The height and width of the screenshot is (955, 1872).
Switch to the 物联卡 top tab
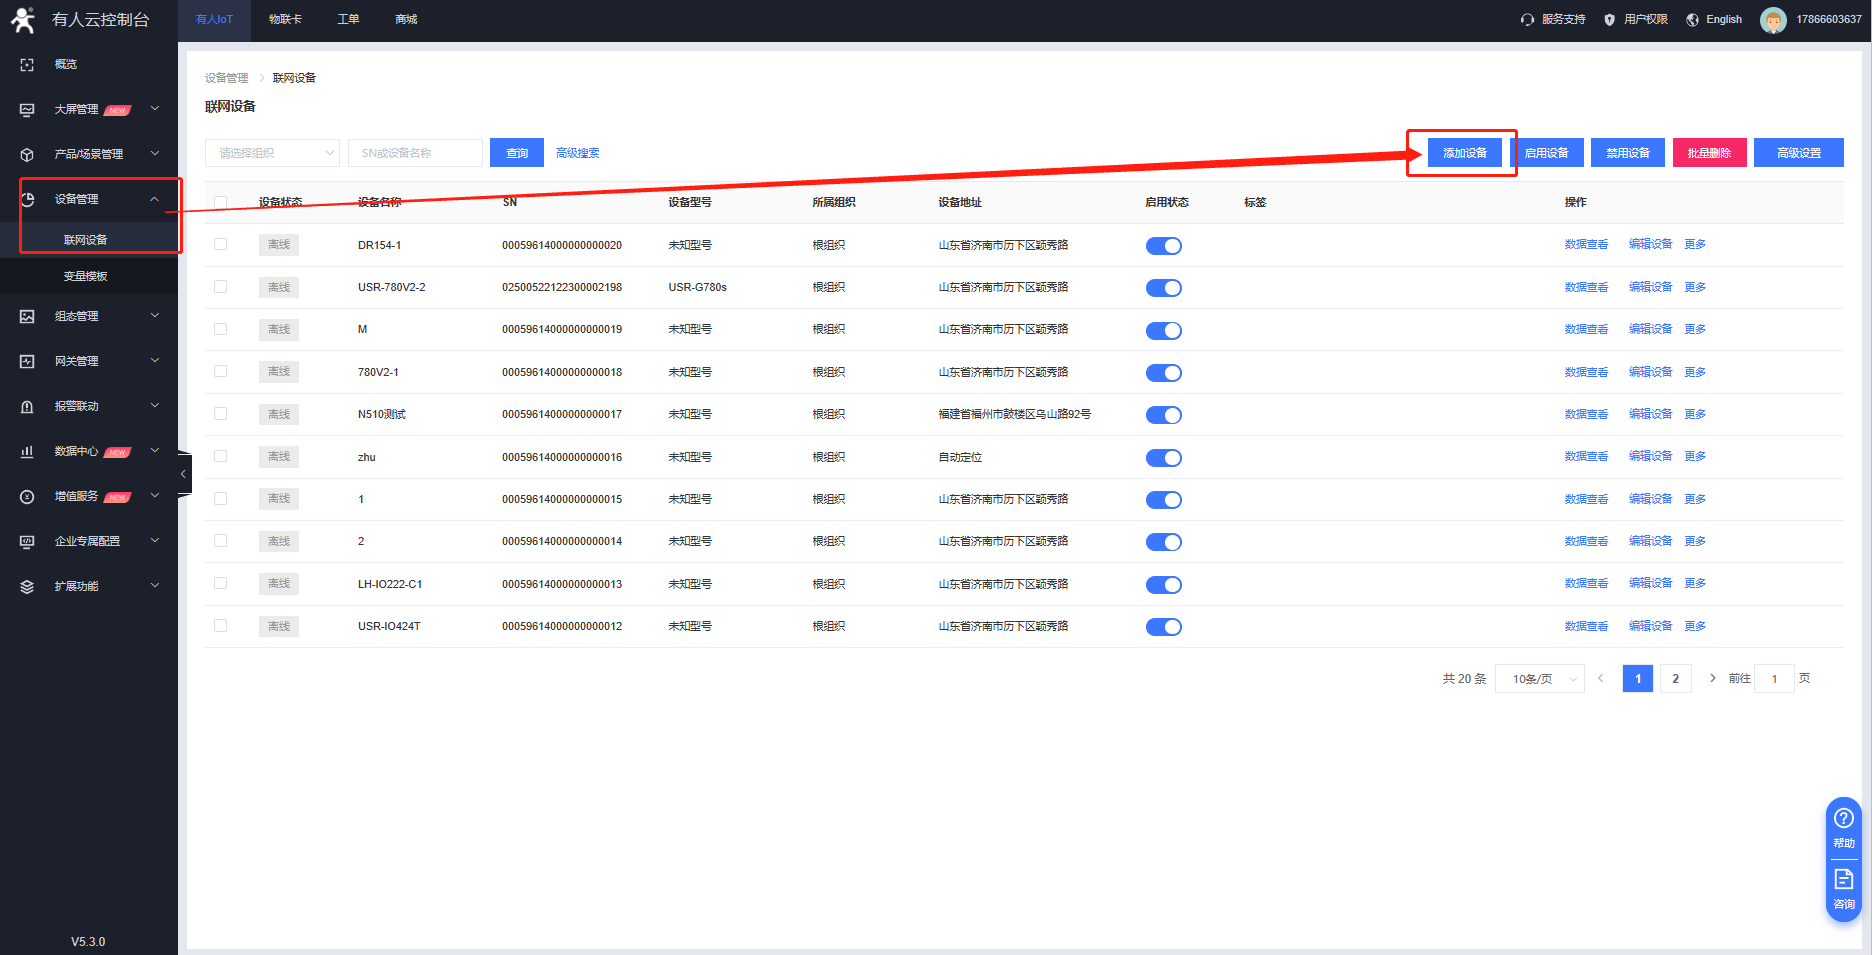285,20
